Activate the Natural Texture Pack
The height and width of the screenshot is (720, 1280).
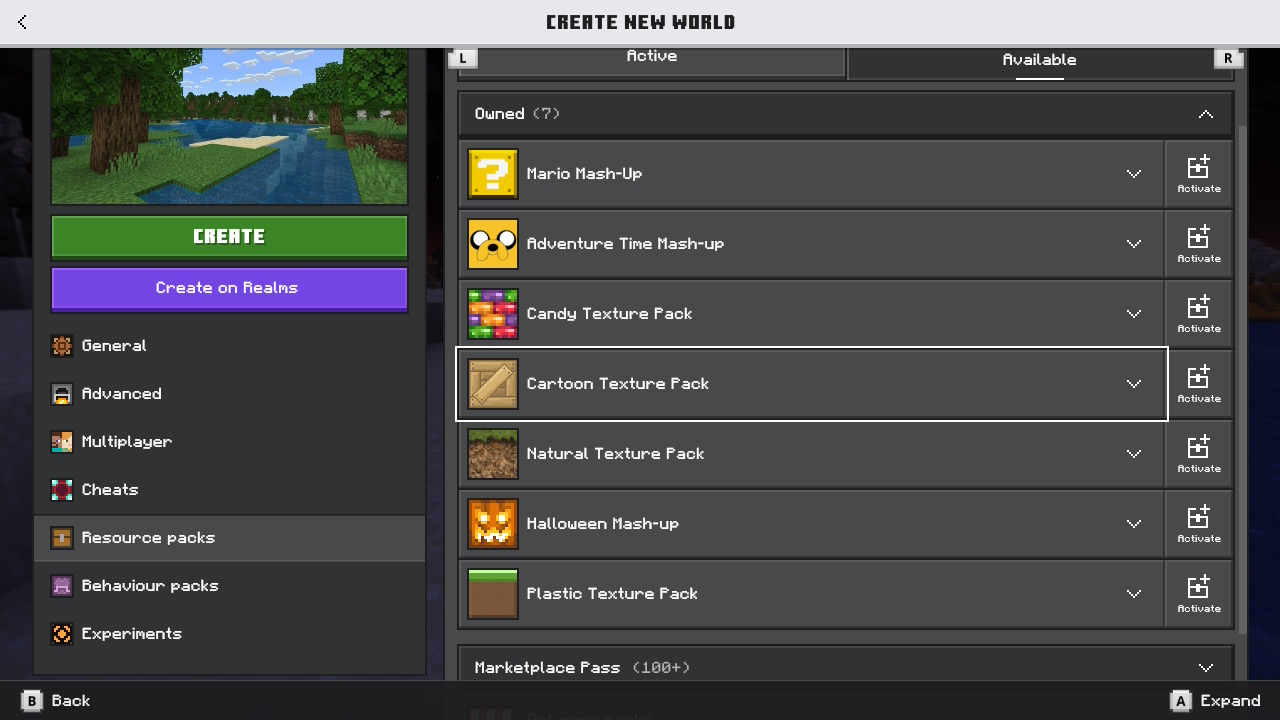(x=1199, y=454)
